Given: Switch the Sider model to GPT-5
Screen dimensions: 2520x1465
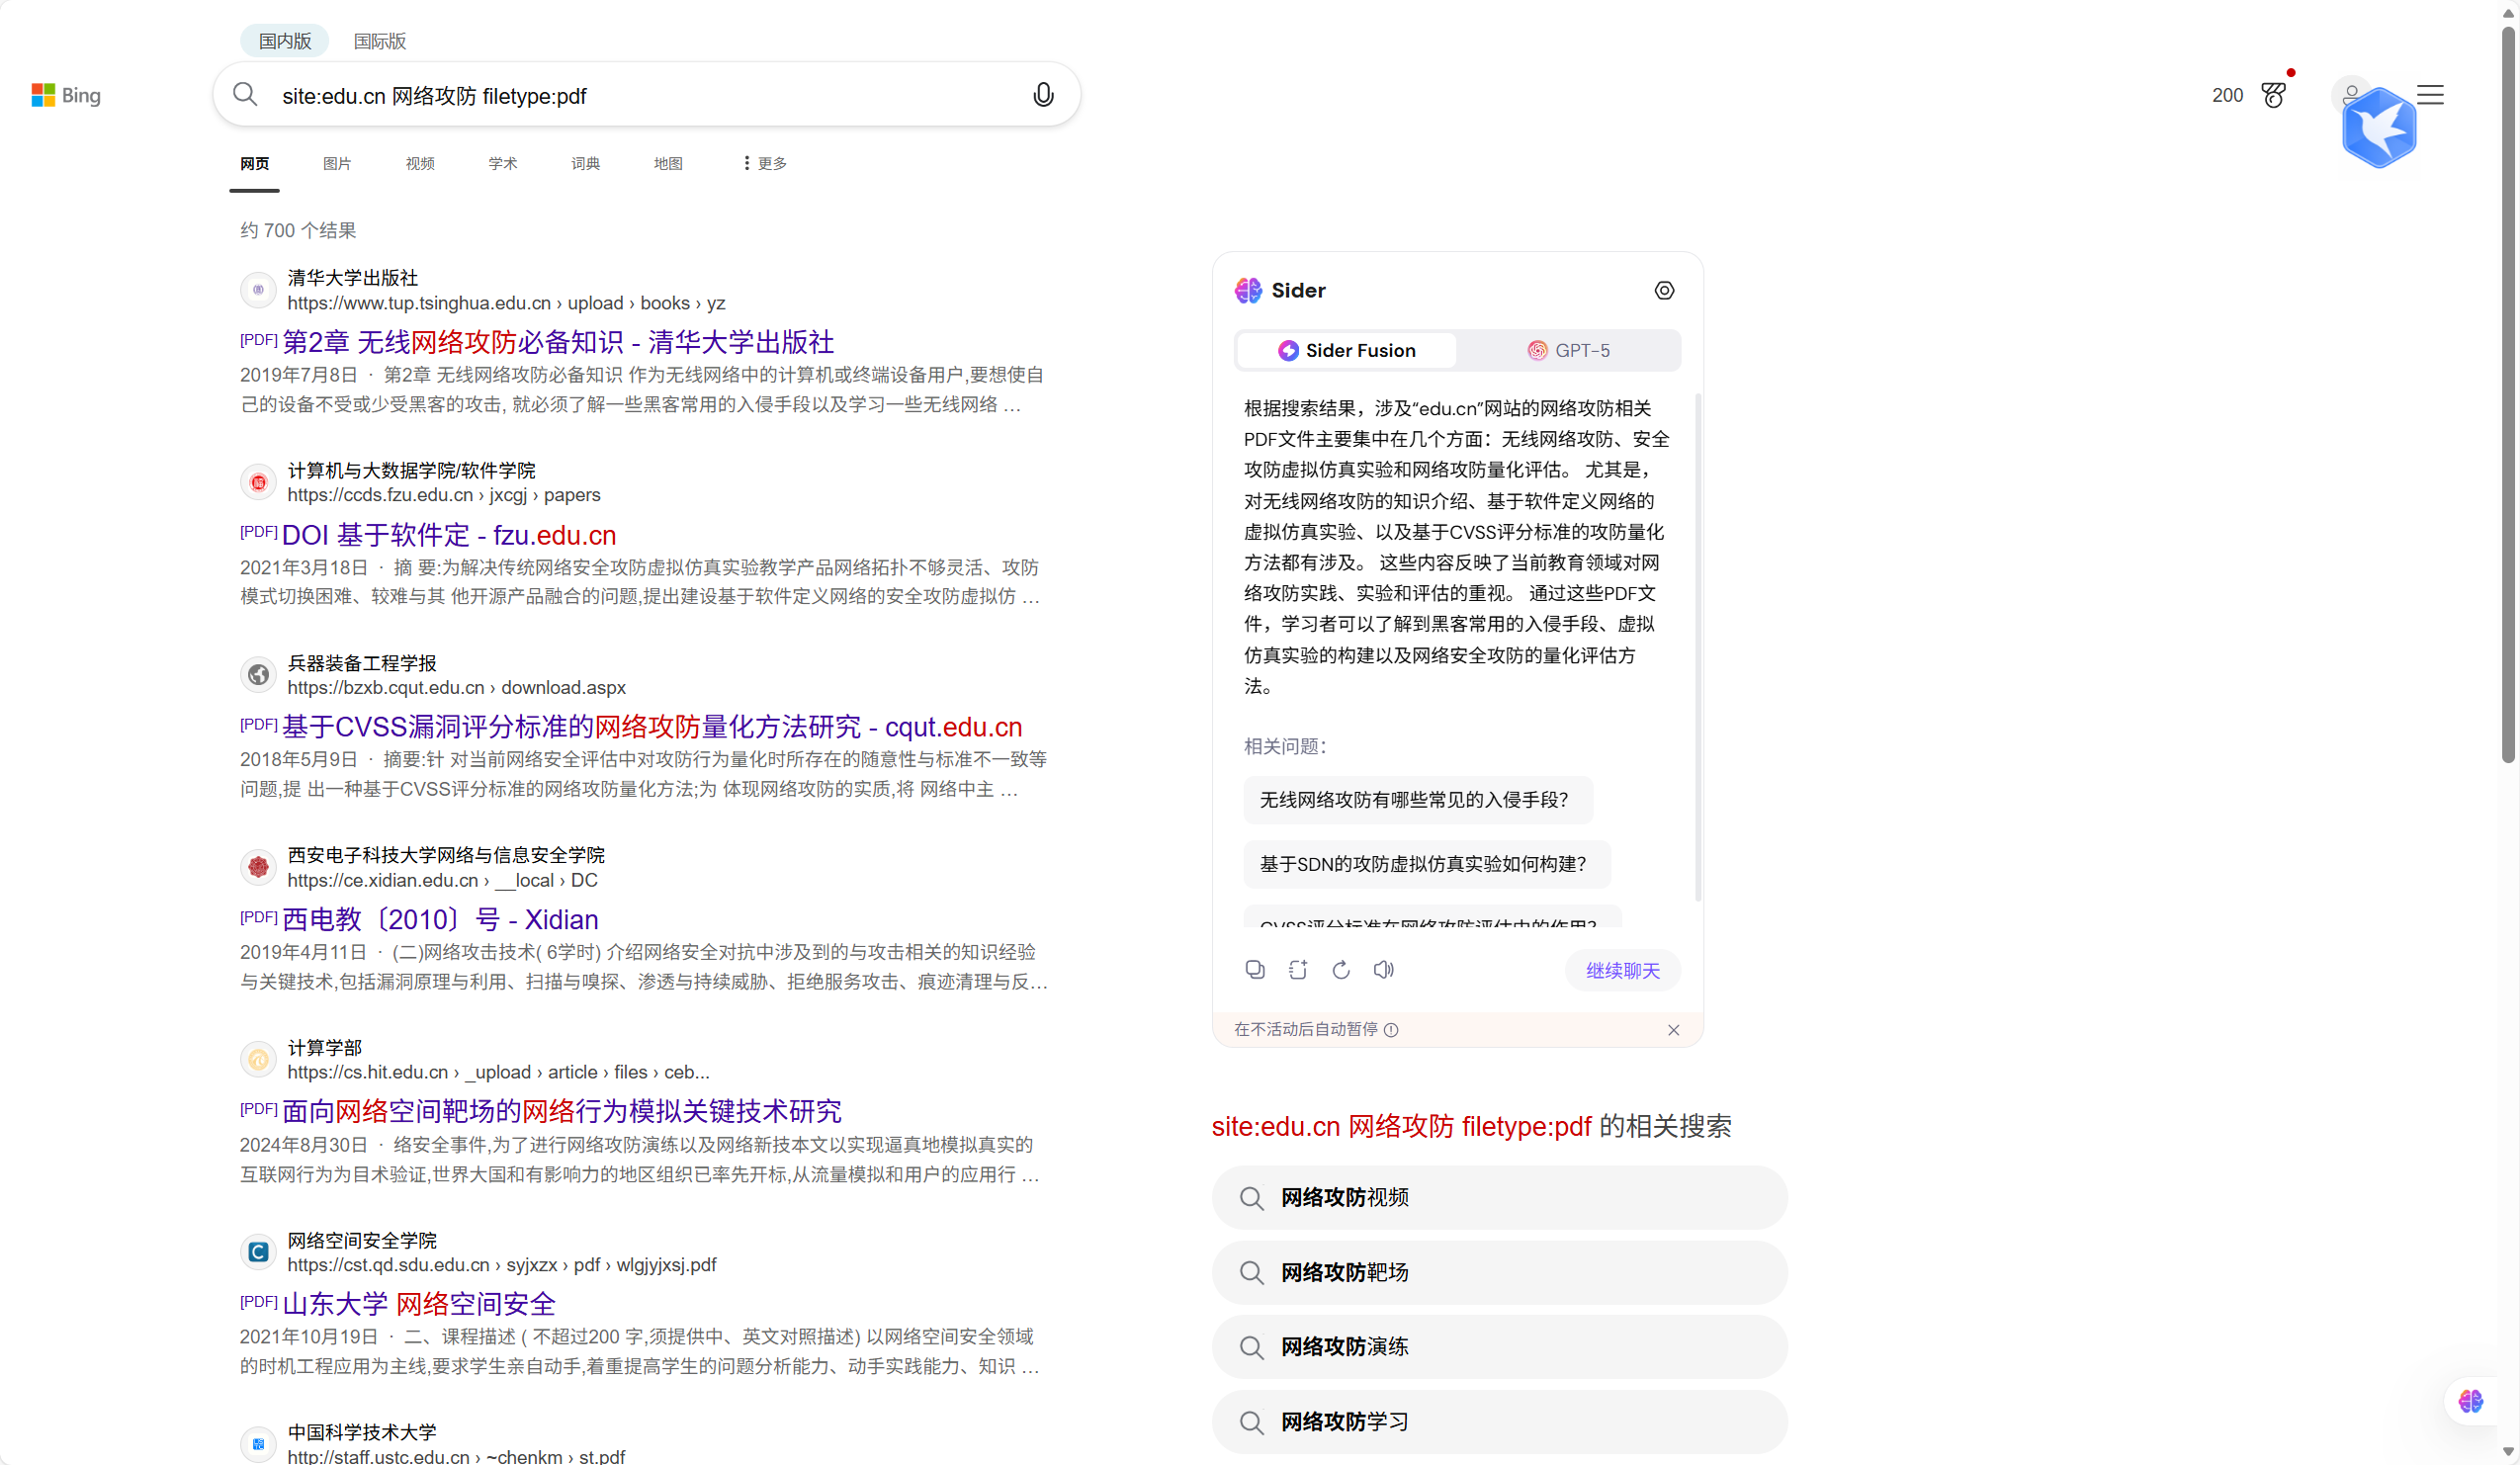Looking at the screenshot, I should [1570, 350].
